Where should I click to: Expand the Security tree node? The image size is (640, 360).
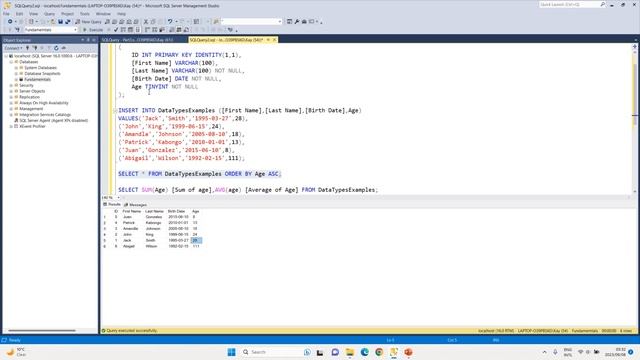point(11,86)
